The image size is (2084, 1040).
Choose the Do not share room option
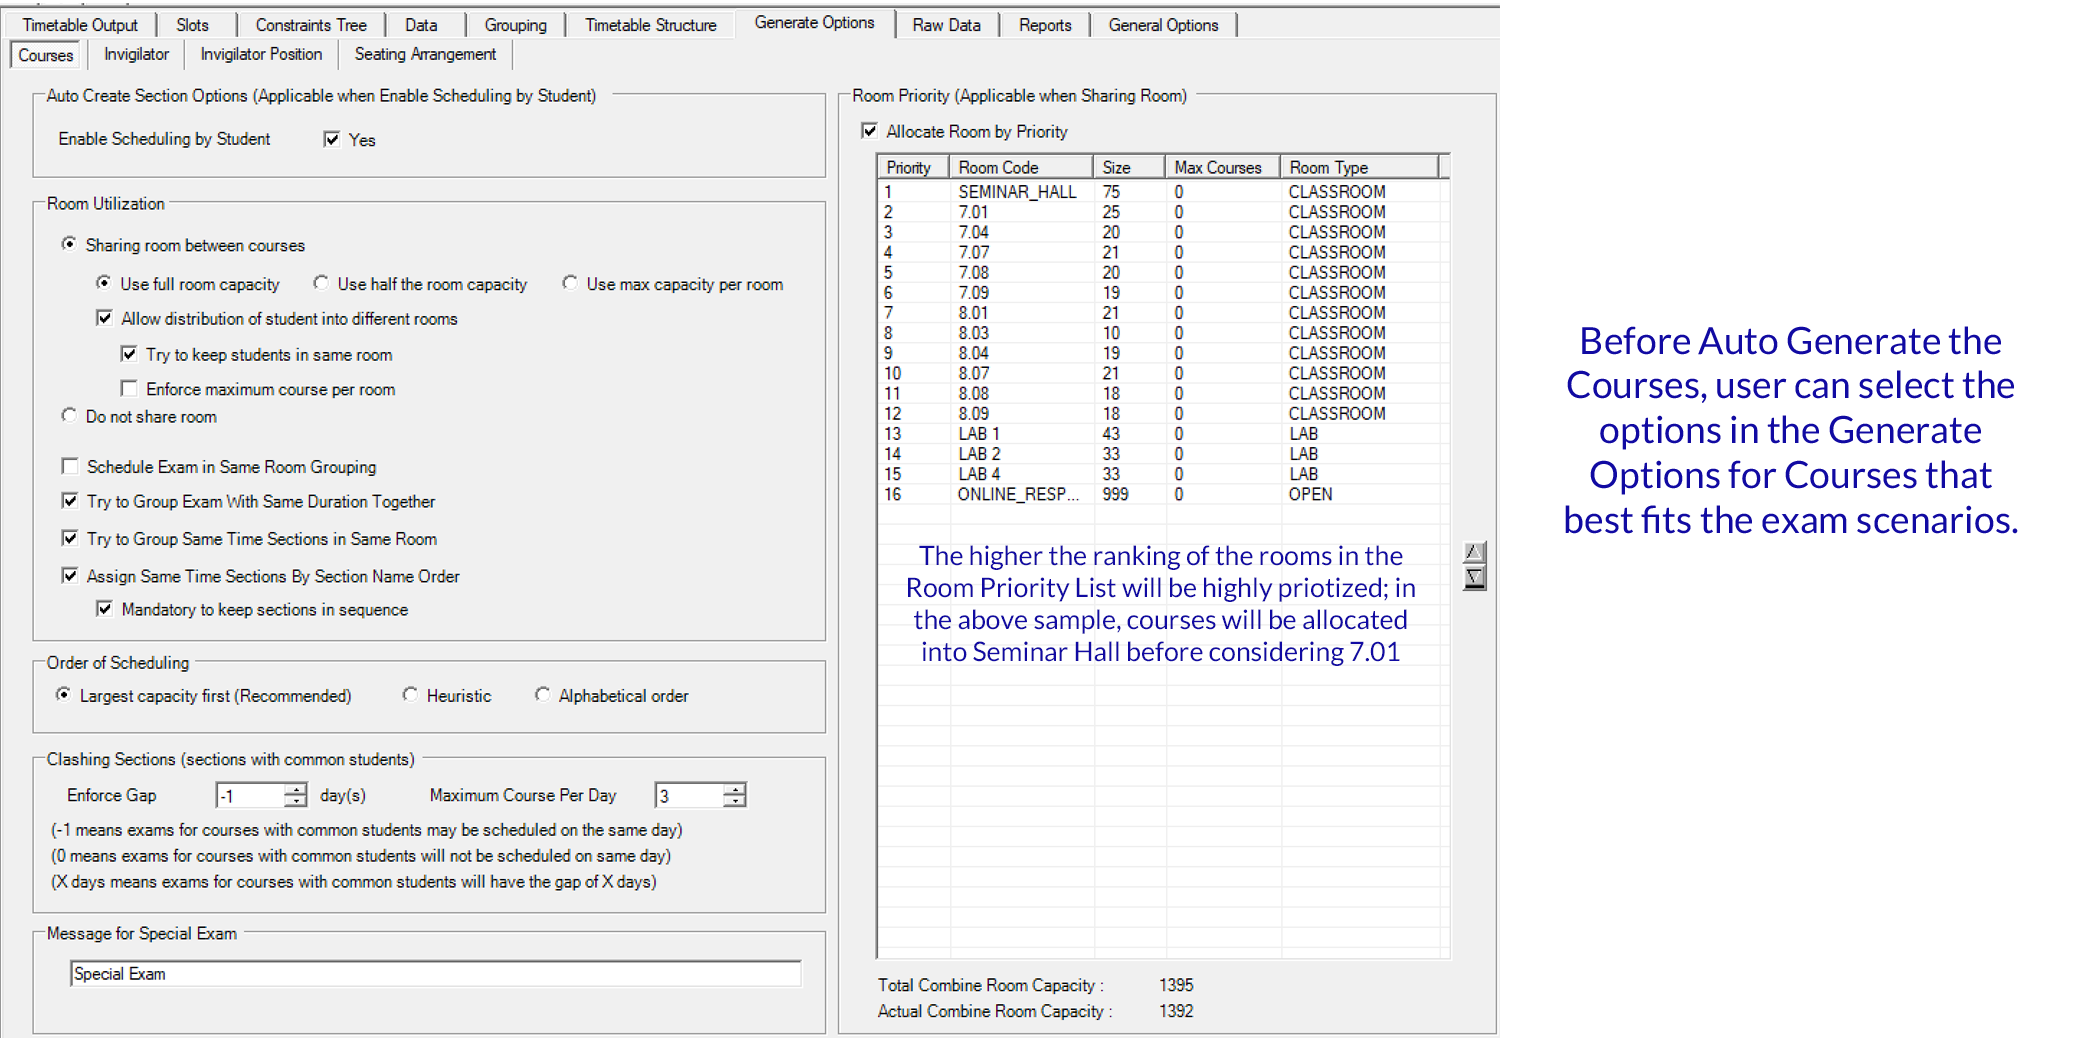click(x=69, y=416)
